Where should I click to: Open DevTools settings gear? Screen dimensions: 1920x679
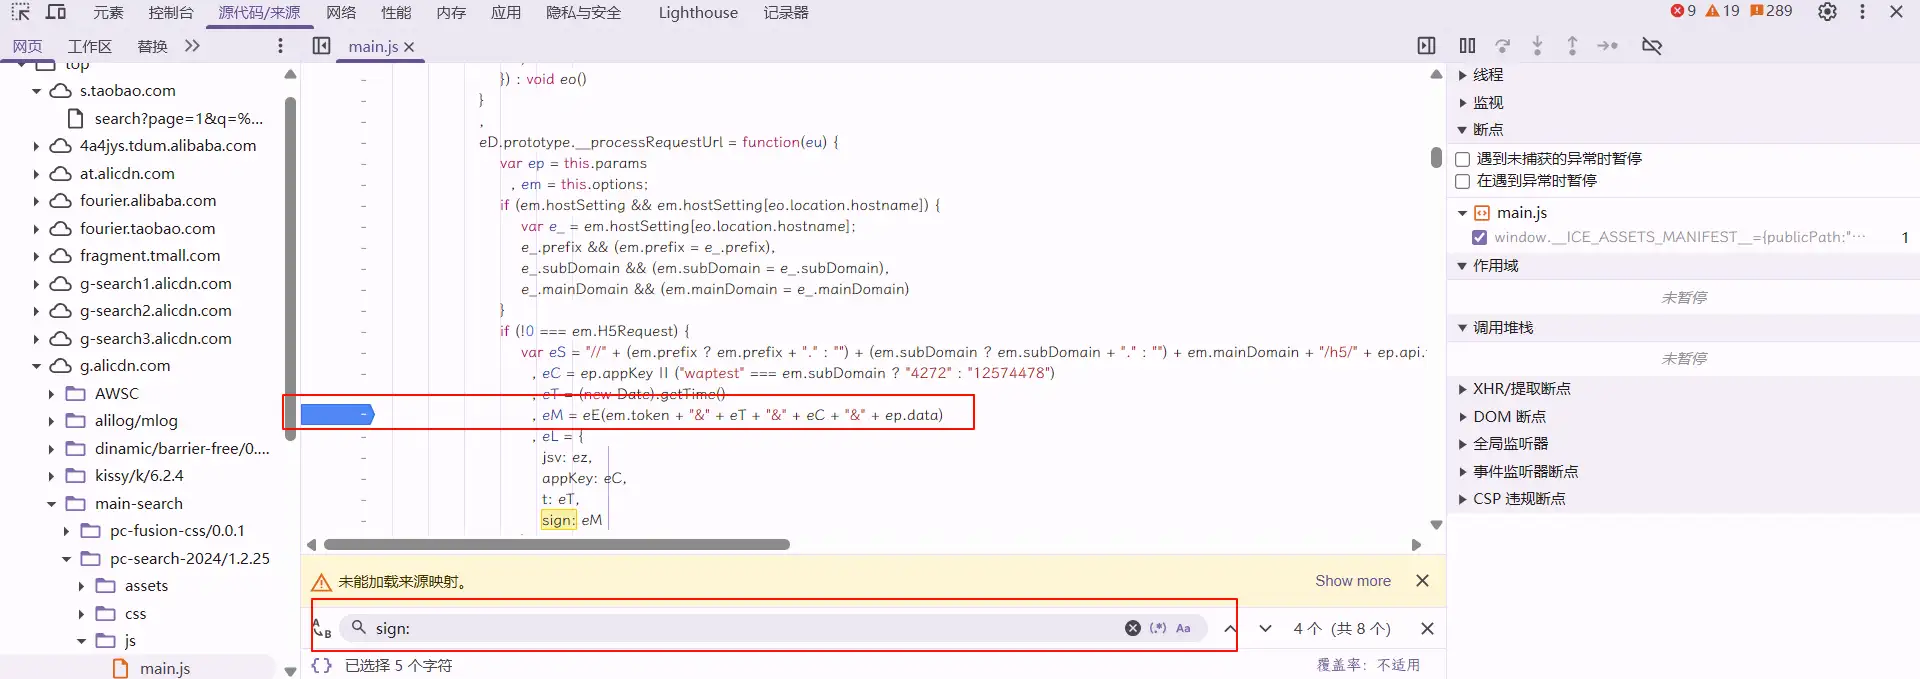[x=1827, y=12]
